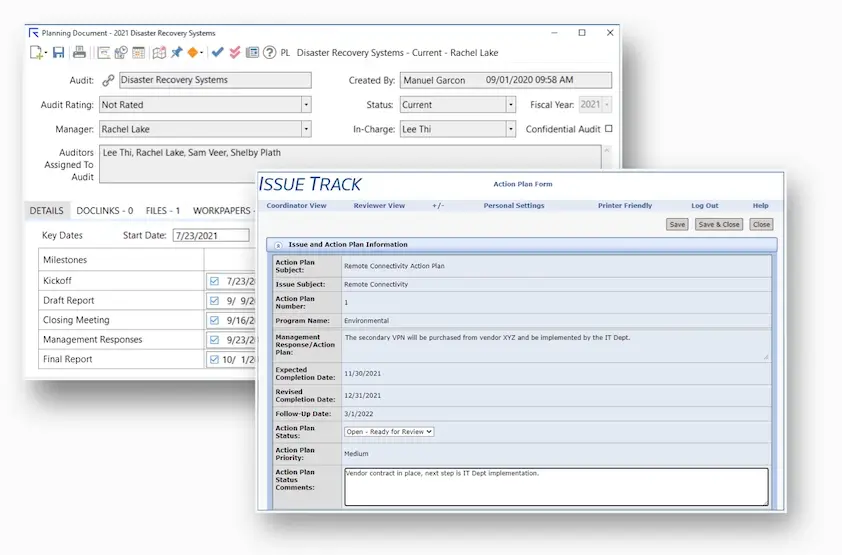Screen dimensions: 842x555
Task: Click the new document icon in Planning Document toolbar
Action: coord(36,53)
